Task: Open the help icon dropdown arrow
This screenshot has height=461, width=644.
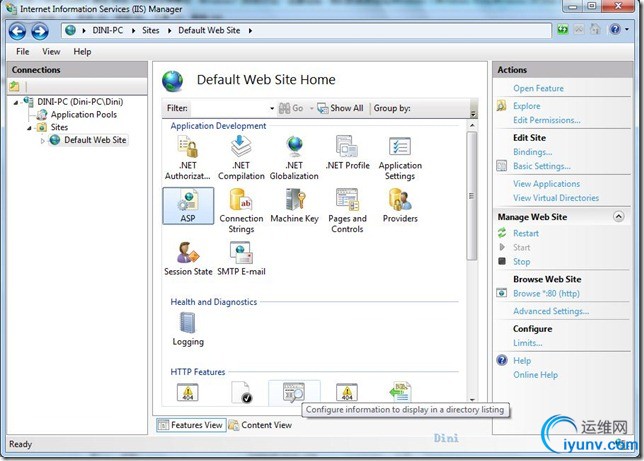Action: tap(627, 30)
